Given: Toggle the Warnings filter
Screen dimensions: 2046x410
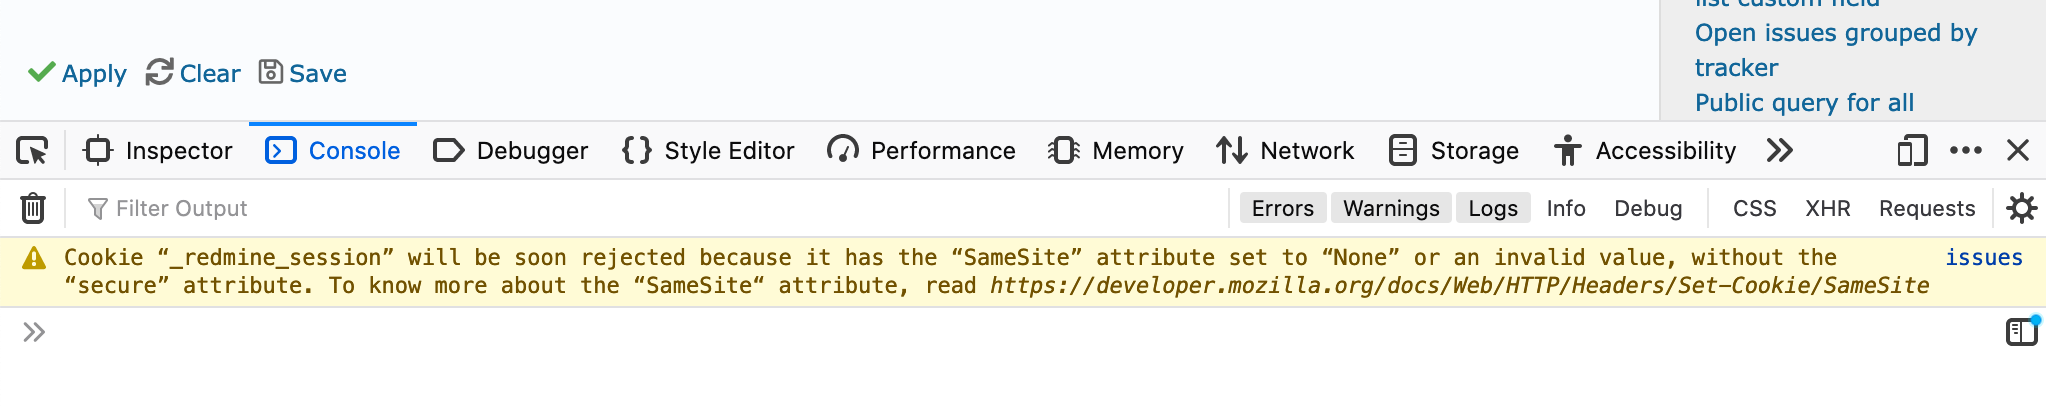Looking at the screenshot, I should click(x=1391, y=208).
